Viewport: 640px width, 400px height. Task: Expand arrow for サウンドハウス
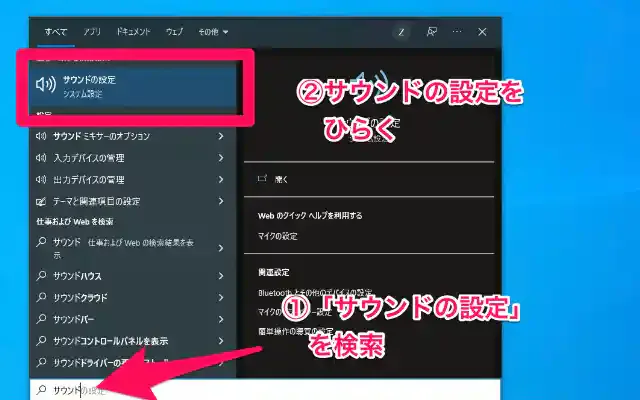click(221, 276)
